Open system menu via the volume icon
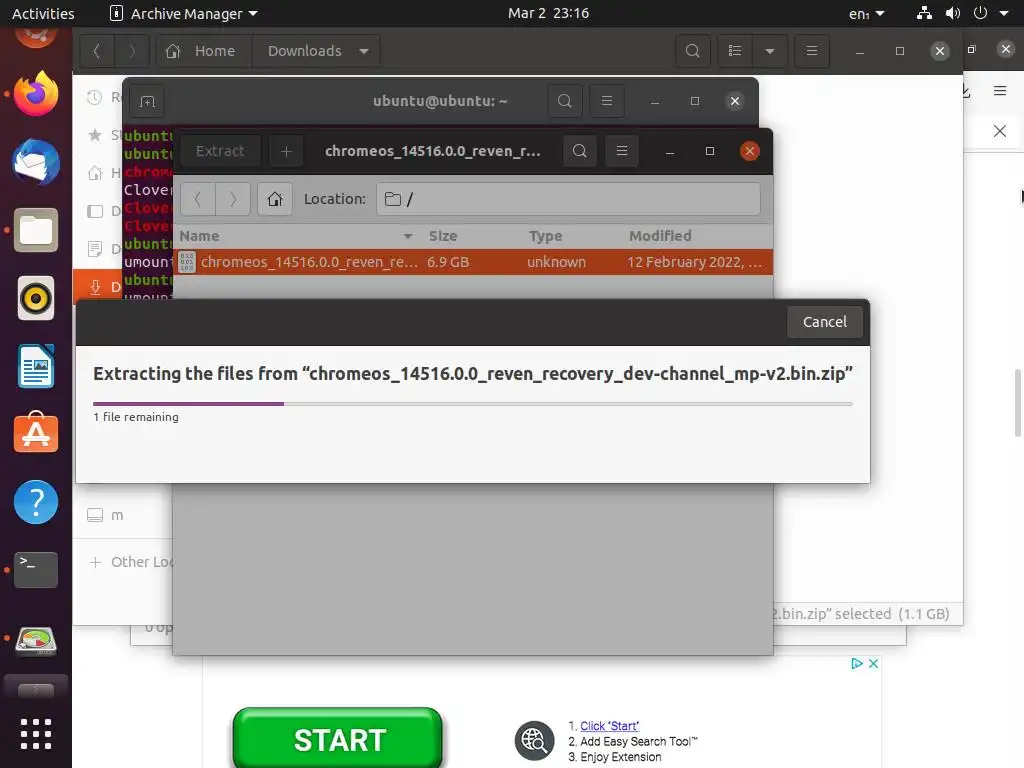The height and width of the screenshot is (768, 1024). [x=953, y=13]
